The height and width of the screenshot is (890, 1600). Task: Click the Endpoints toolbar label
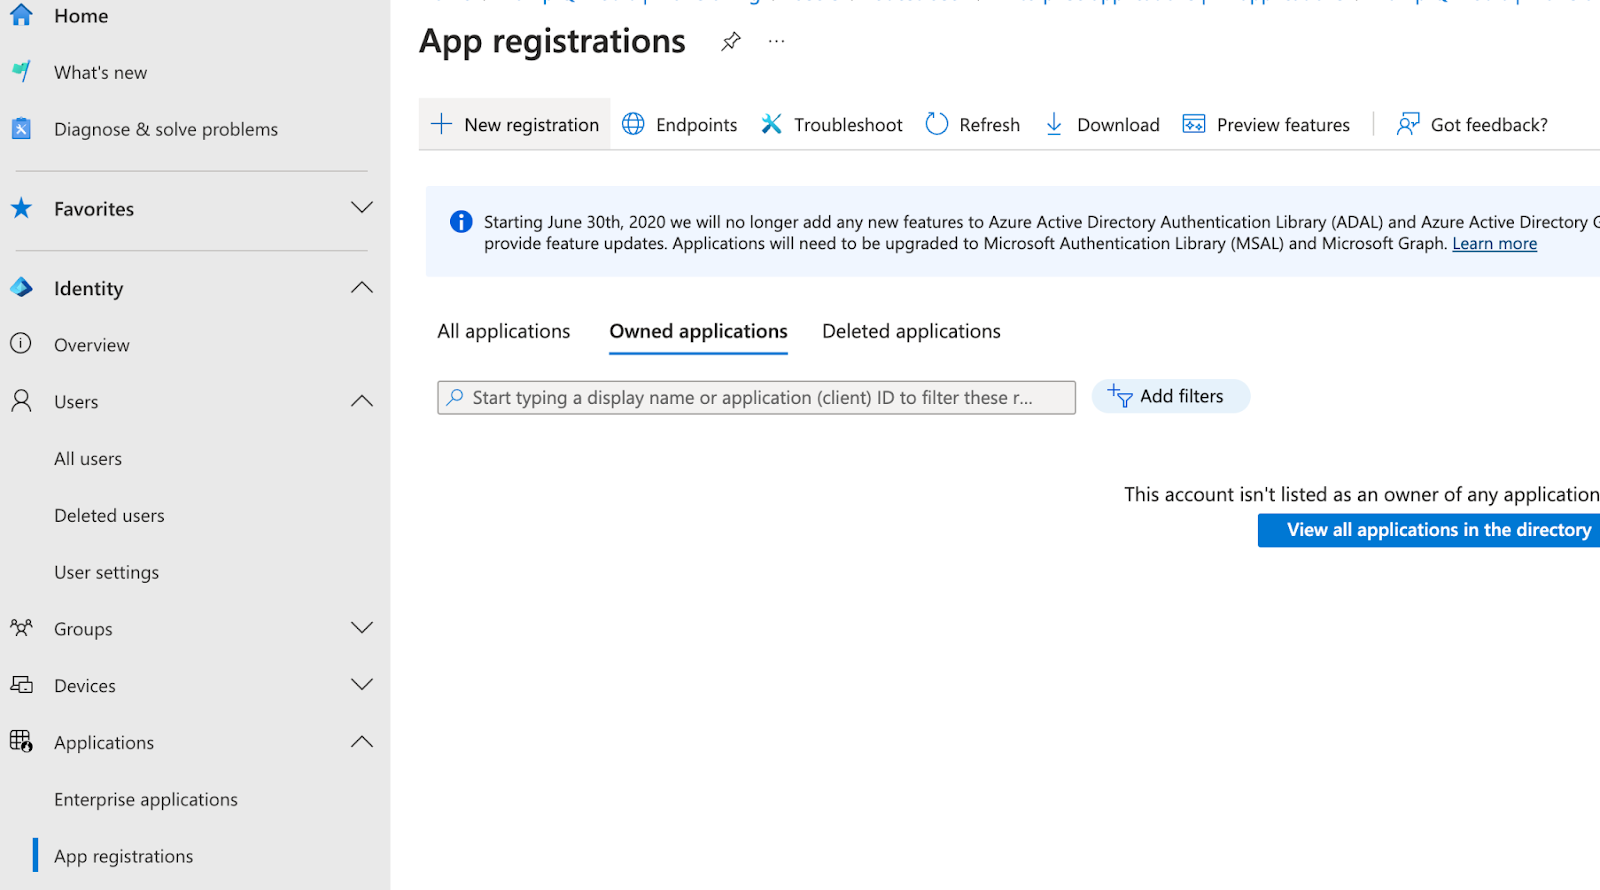pyautogui.click(x=696, y=125)
